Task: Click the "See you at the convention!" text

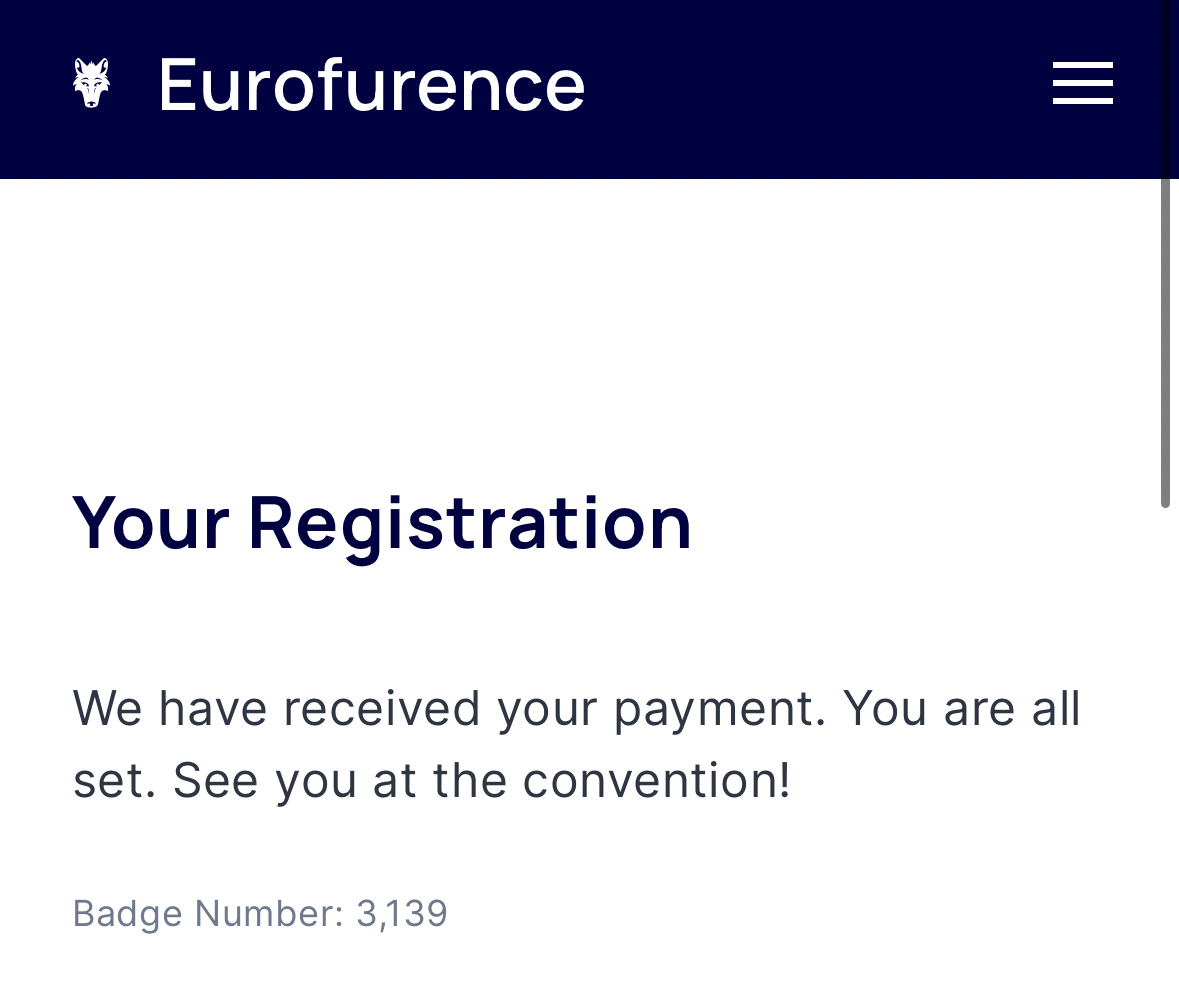Action: [x=481, y=780]
